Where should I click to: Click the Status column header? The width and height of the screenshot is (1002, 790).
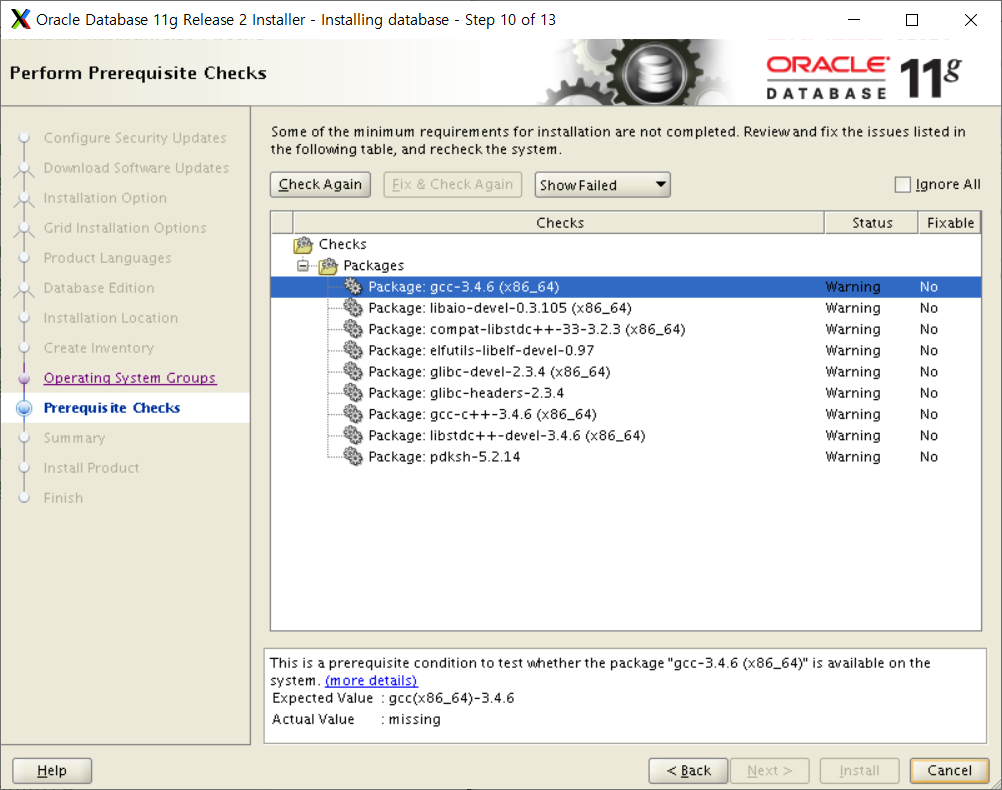872,222
